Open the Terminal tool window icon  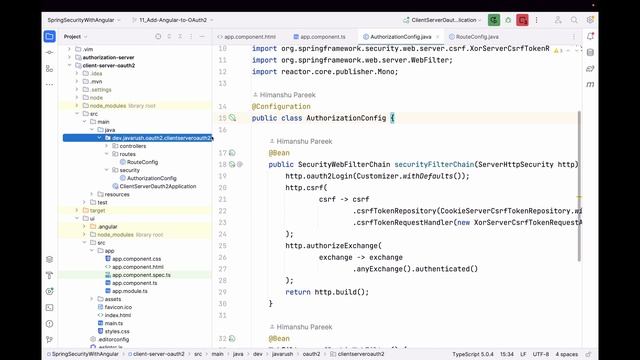coord(49,307)
